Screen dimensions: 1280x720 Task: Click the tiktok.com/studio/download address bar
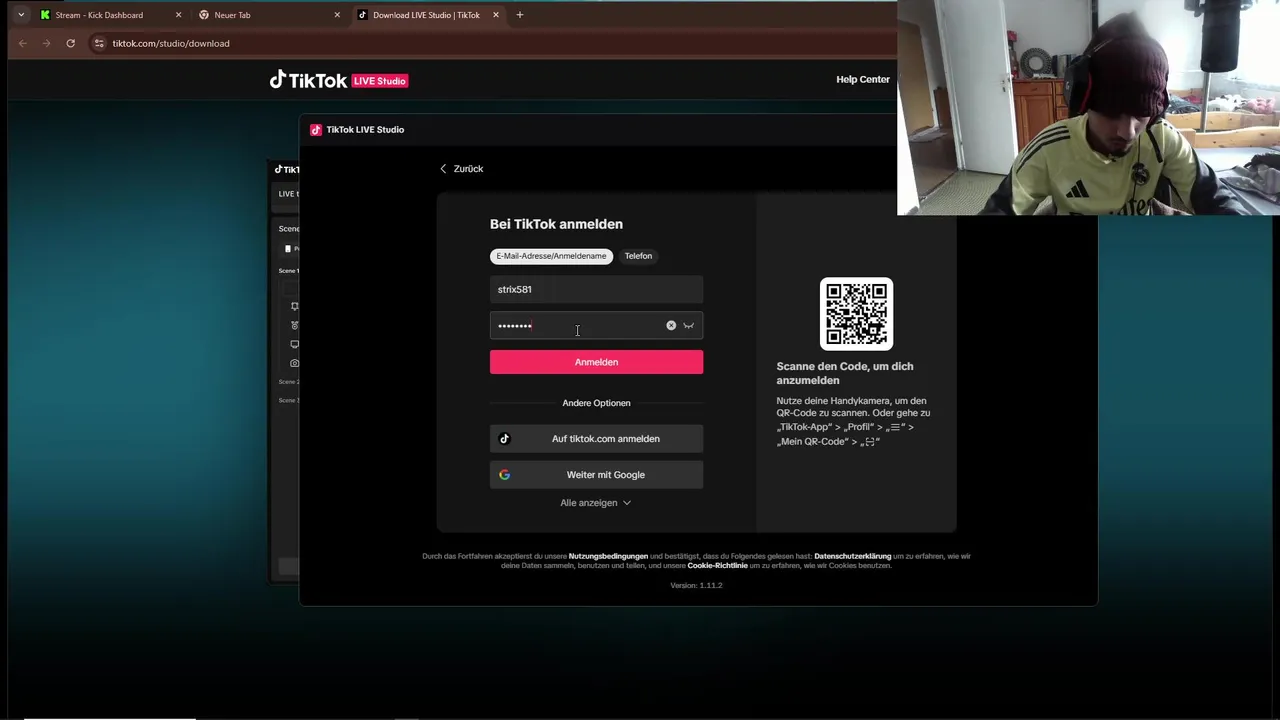(171, 43)
